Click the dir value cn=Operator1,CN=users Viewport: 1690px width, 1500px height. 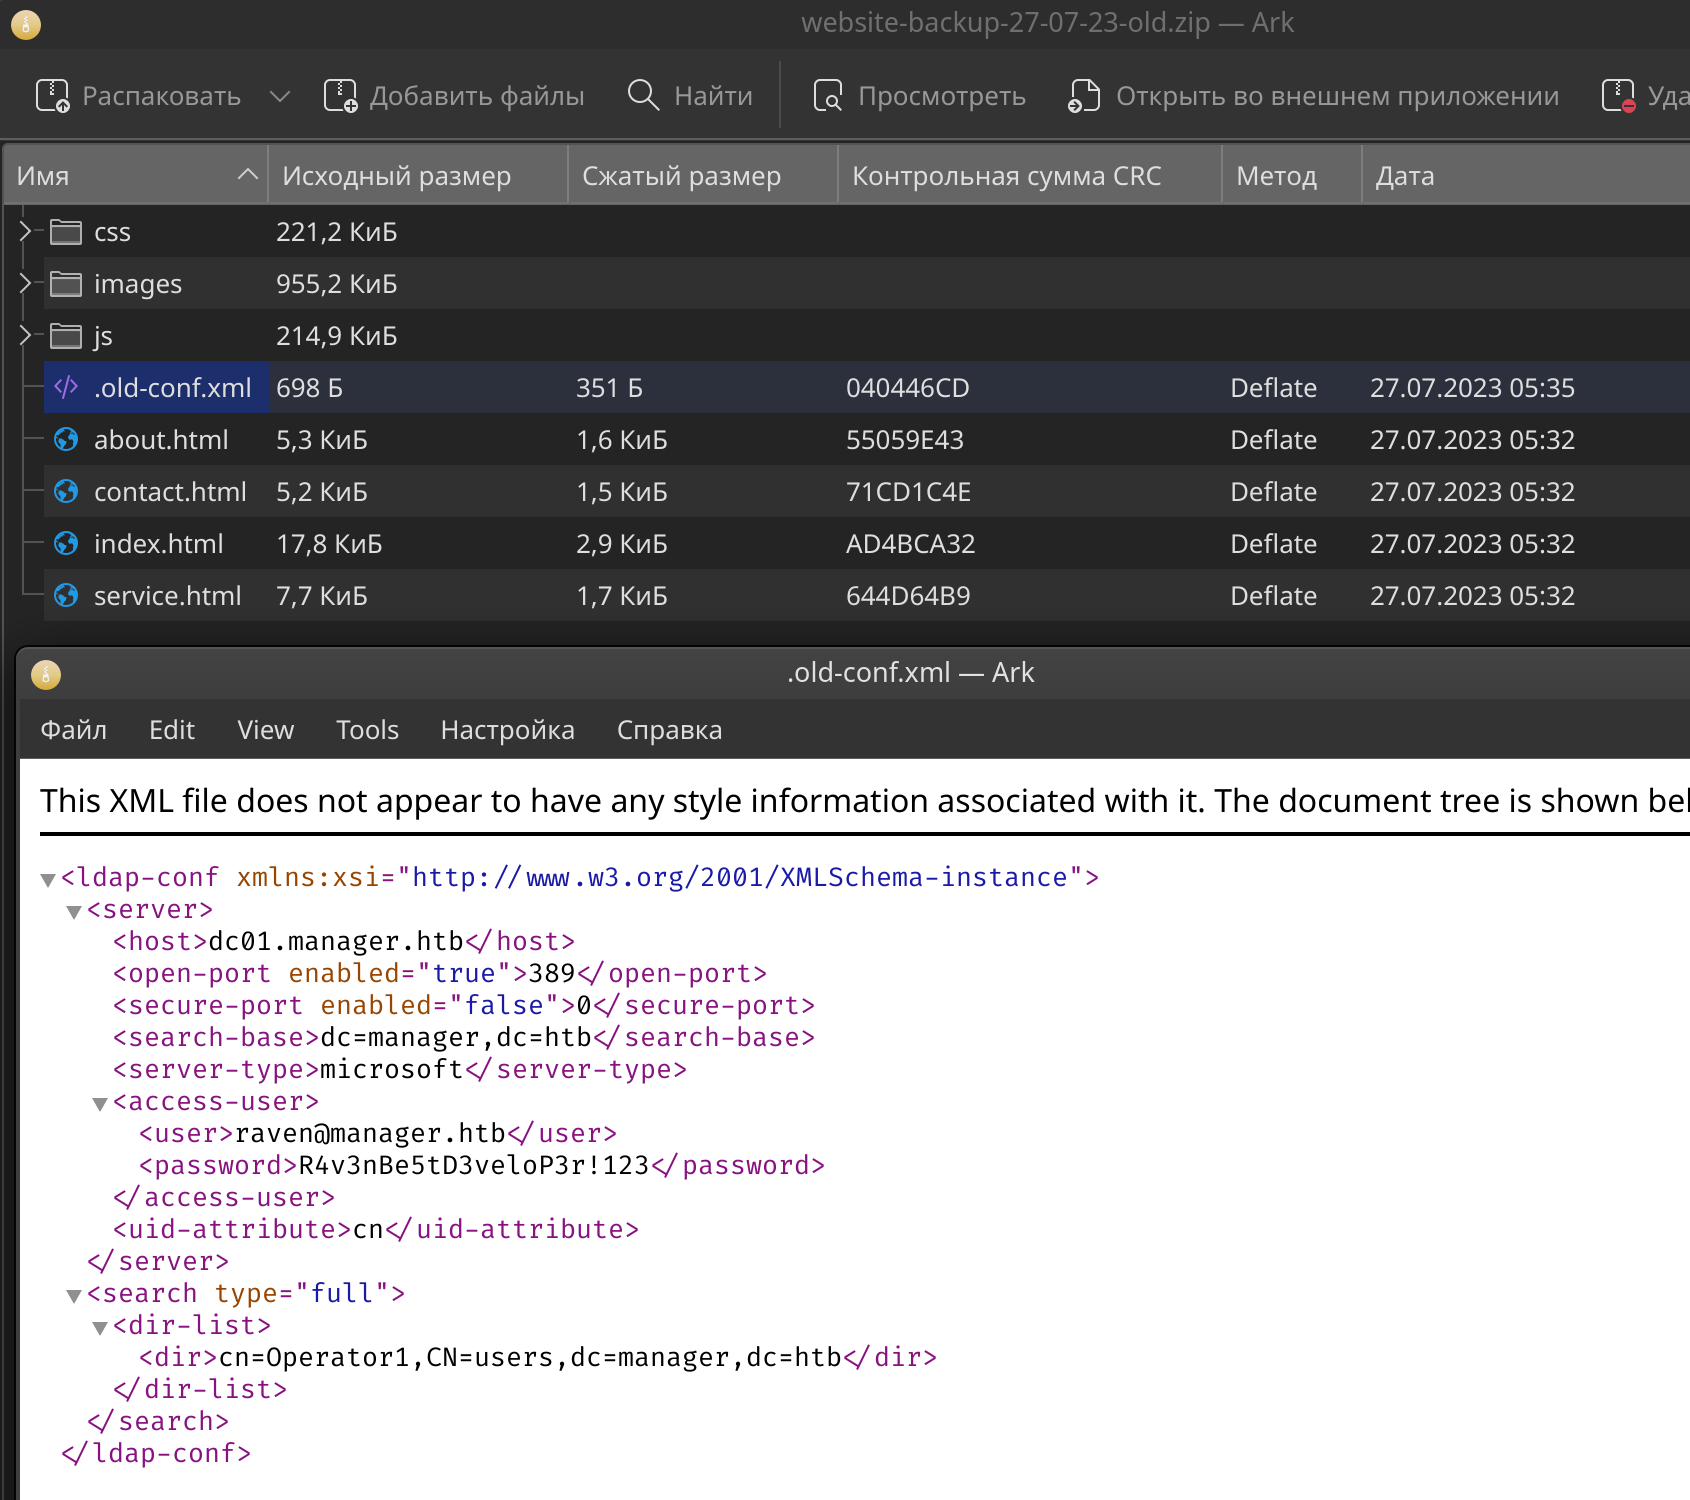[x=386, y=1357]
